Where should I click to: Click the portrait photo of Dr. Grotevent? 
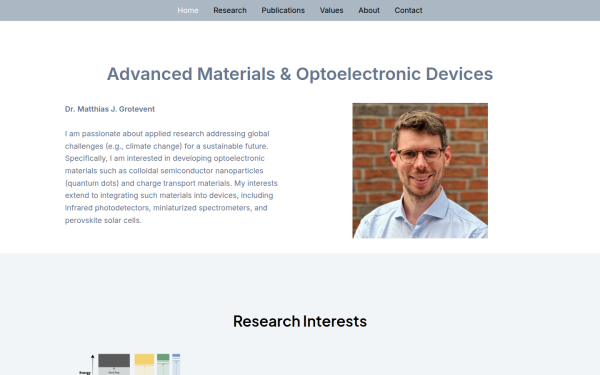coord(420,170)
